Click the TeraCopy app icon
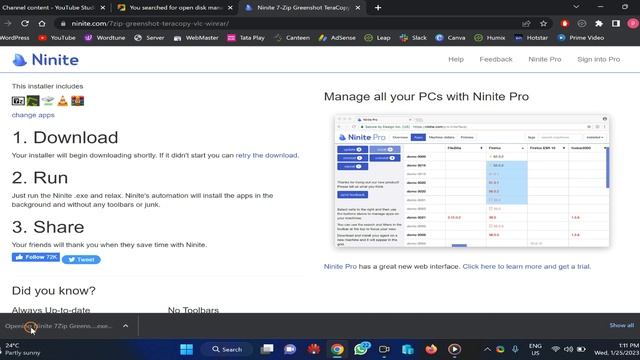This screenshot has width=640, height=360. click(48, 100)
